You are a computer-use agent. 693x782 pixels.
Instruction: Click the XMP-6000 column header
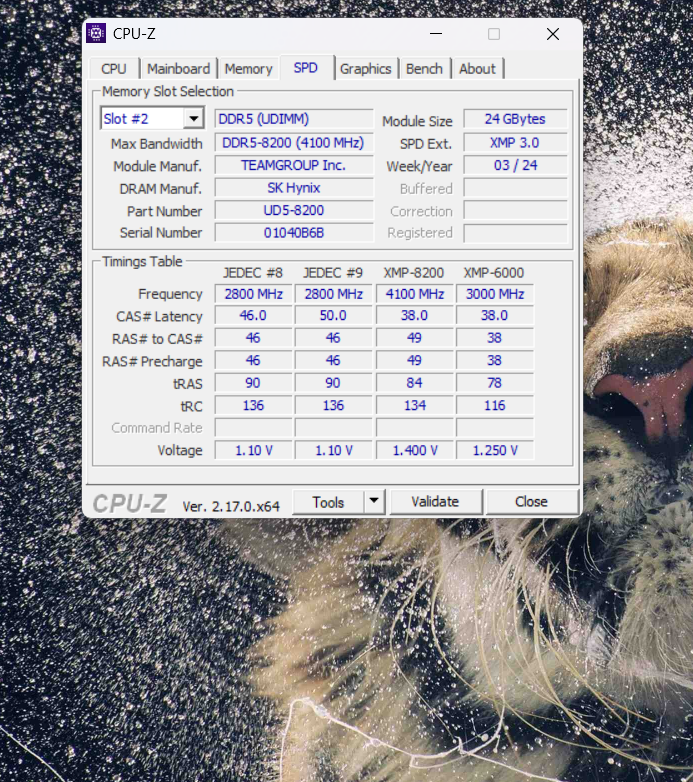[x=494, y=273]
